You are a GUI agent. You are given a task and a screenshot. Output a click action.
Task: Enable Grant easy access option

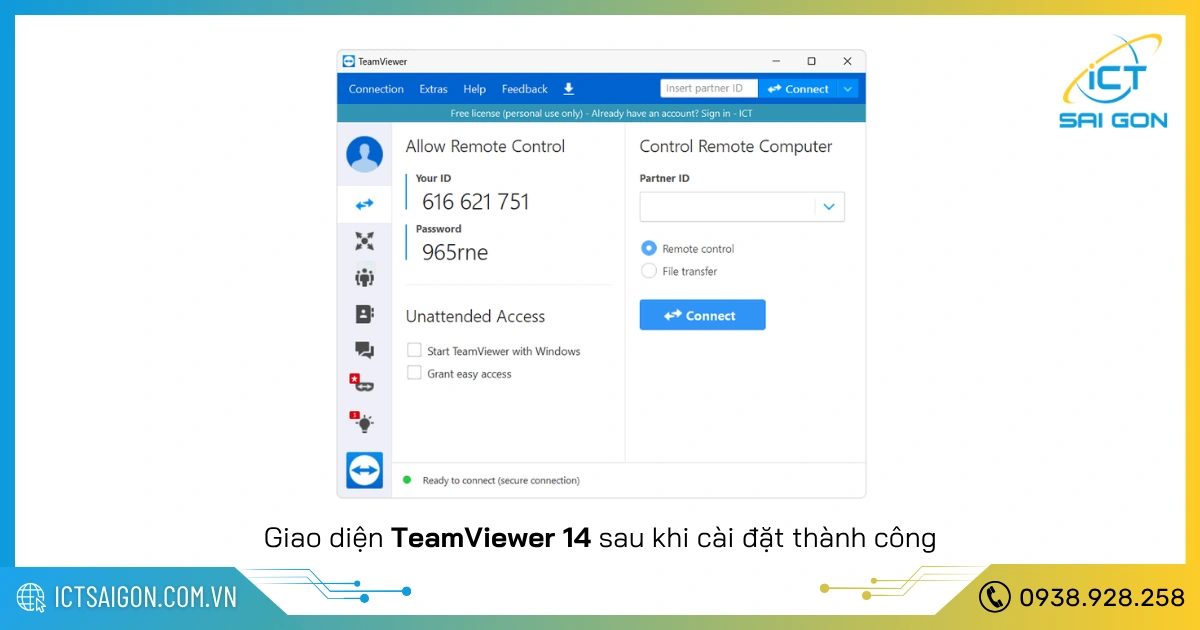coord(413,373)
